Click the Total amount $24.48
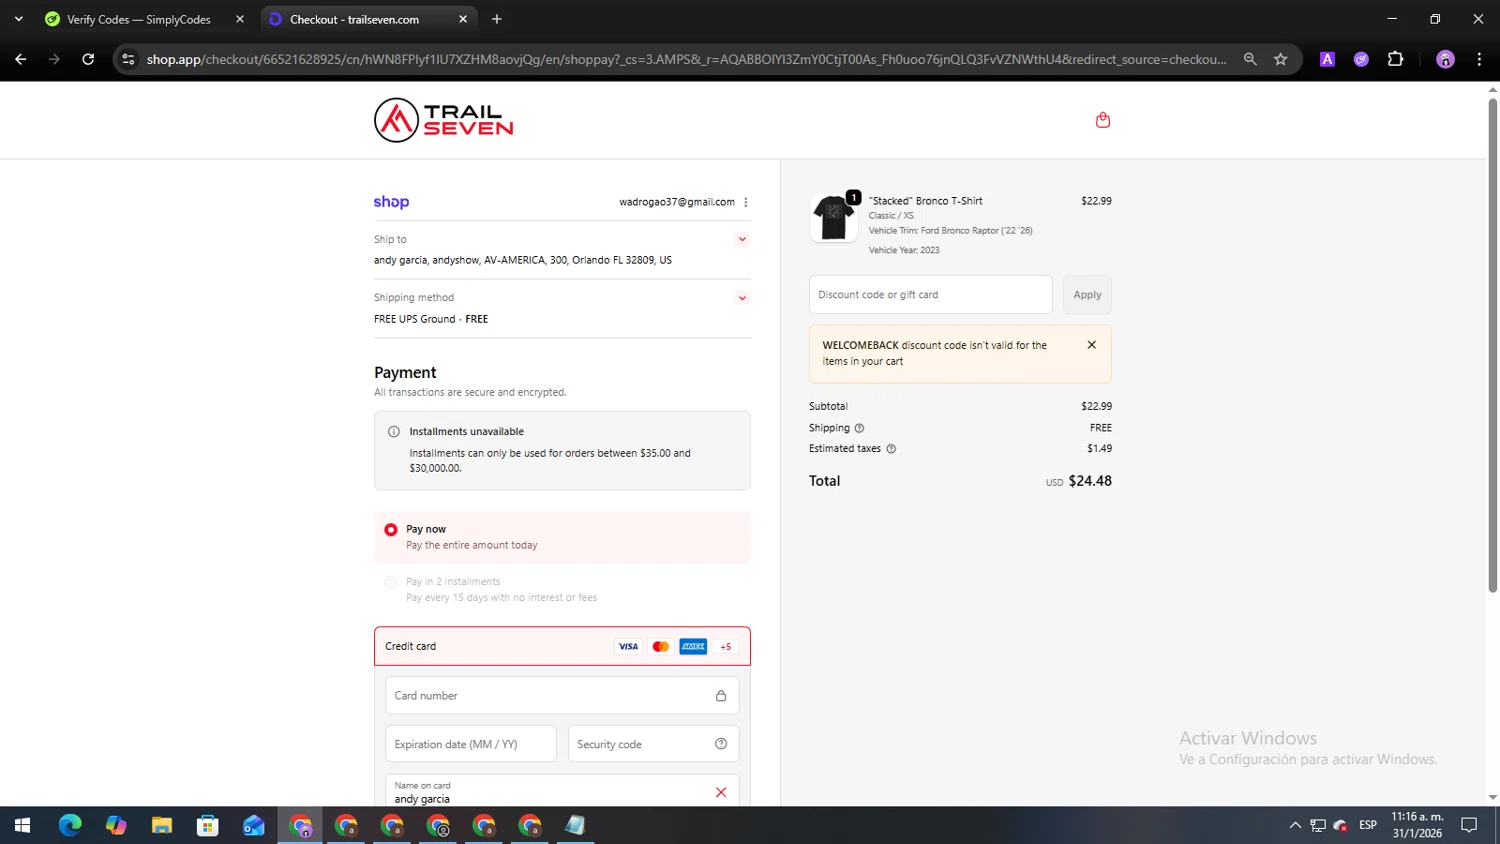The width and height of the screenshot is (1500, 844). (x=1090, y=481)
